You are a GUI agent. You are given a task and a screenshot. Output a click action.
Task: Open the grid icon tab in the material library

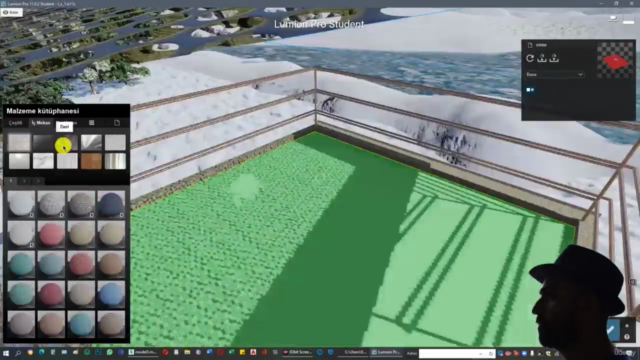(x=91, y=123)
